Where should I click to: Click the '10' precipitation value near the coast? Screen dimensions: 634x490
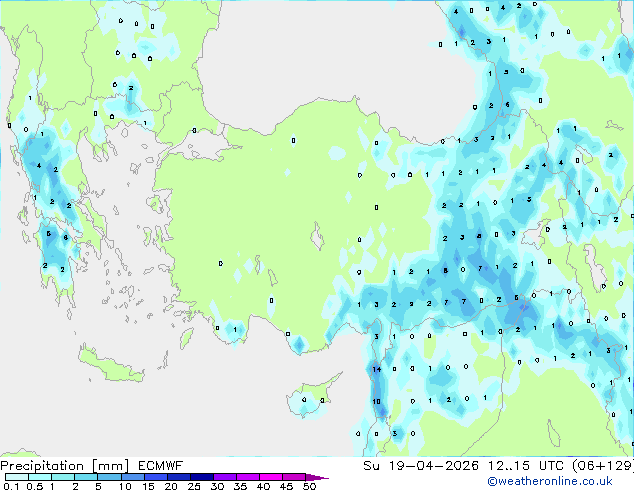pos(376,401)
